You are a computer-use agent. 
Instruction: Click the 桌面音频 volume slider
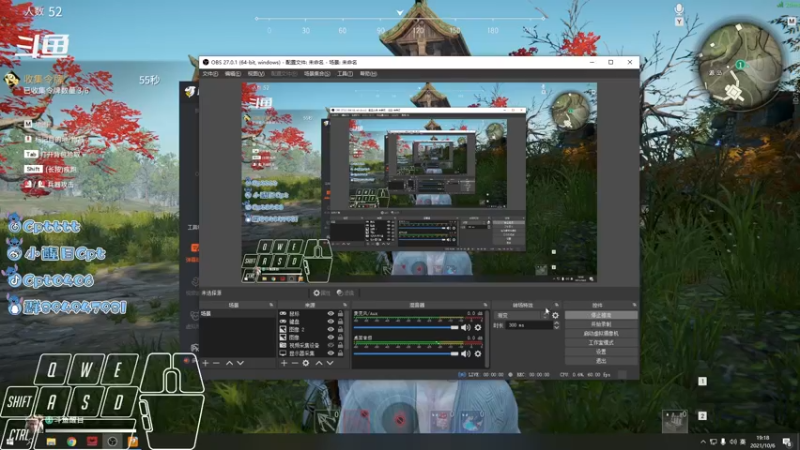click(406, 354)
